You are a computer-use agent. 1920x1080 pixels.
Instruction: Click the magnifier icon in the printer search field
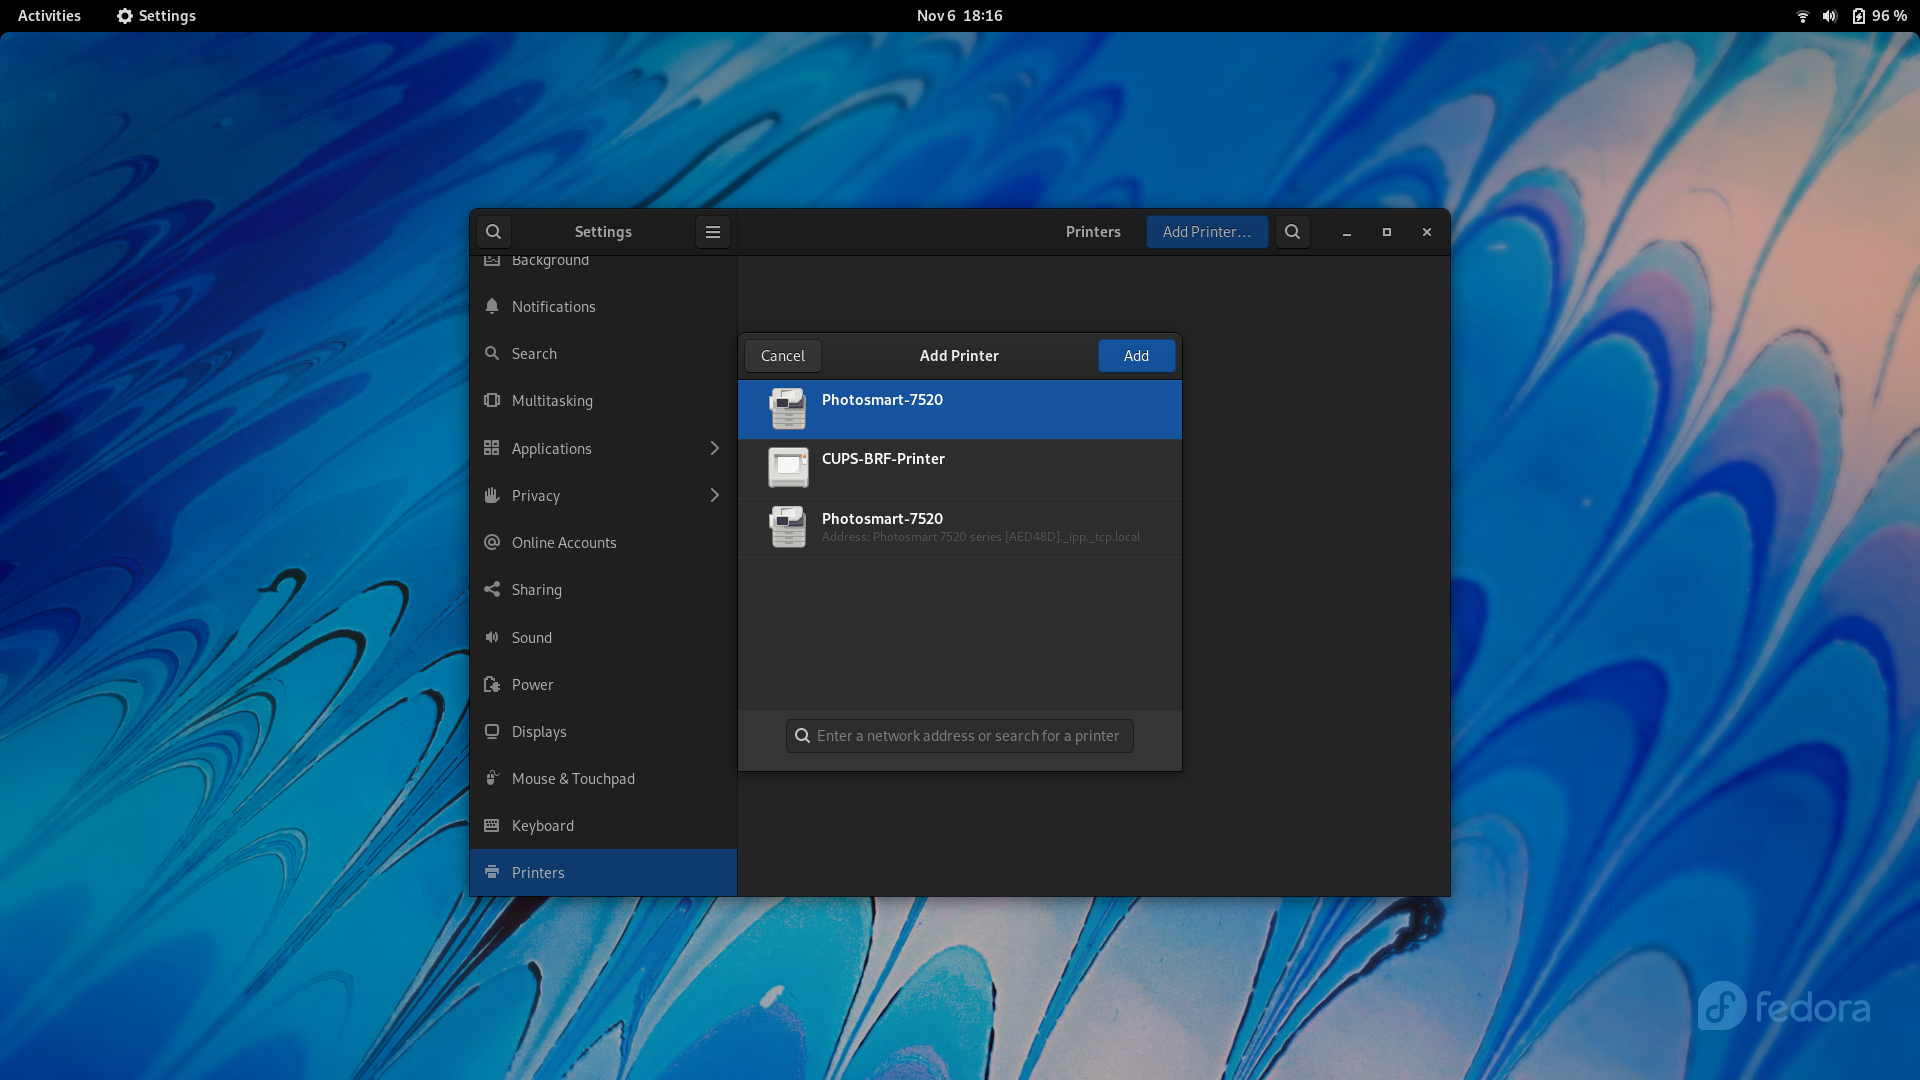802,736
